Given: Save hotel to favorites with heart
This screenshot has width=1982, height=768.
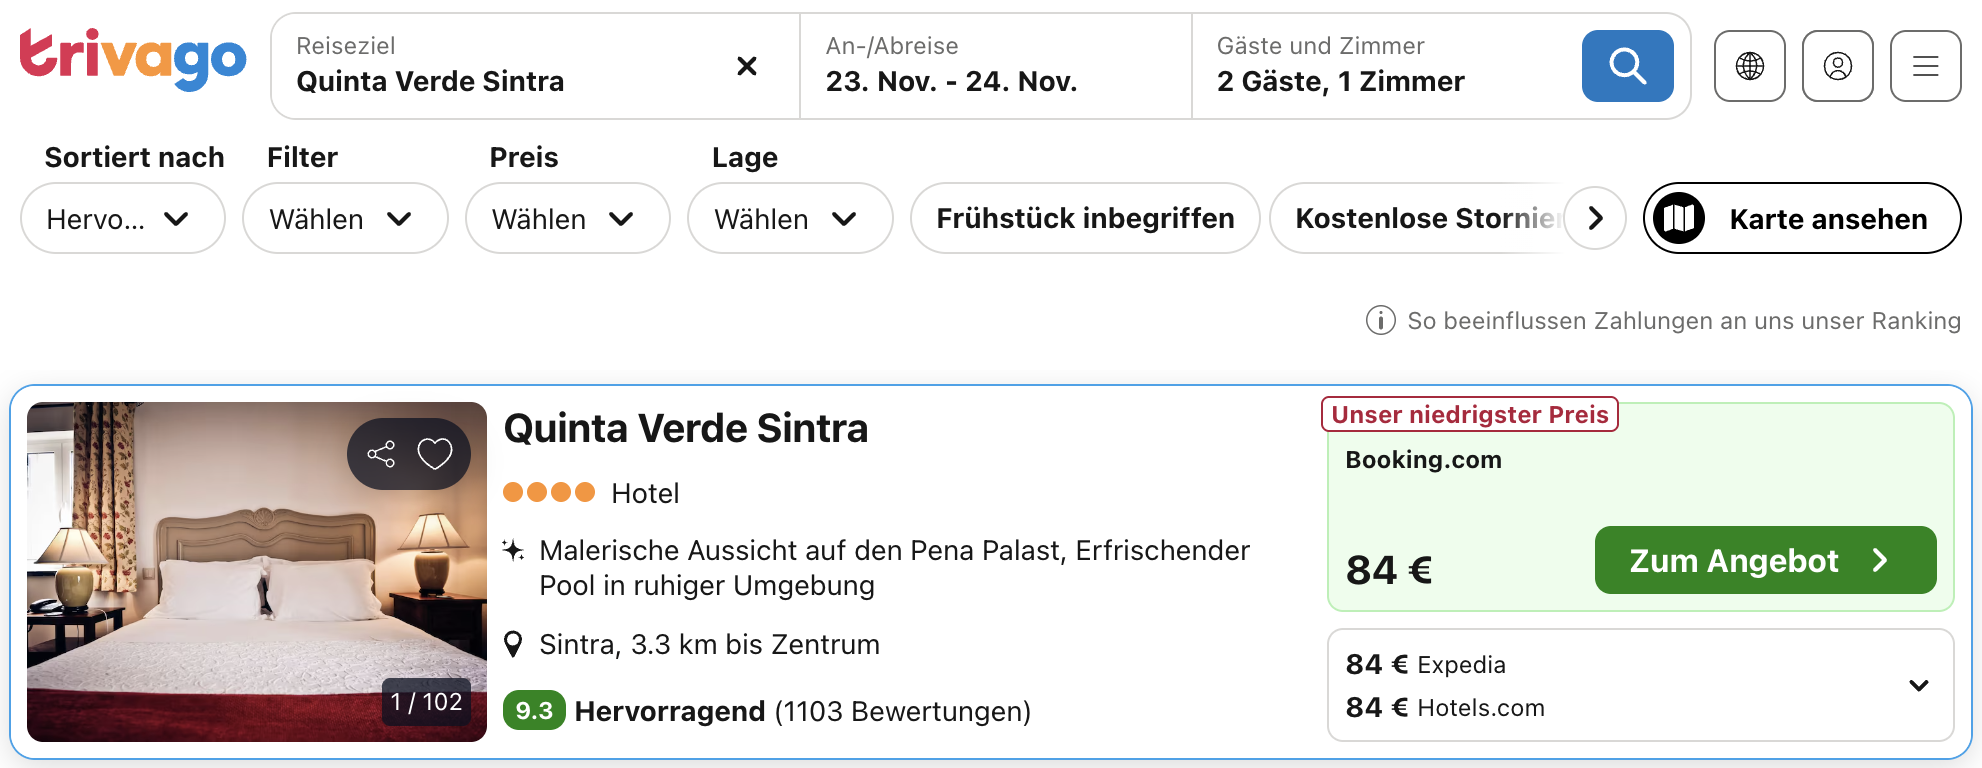Looking at the screenshot, I should pyautogui.click(x=435, y=454).
